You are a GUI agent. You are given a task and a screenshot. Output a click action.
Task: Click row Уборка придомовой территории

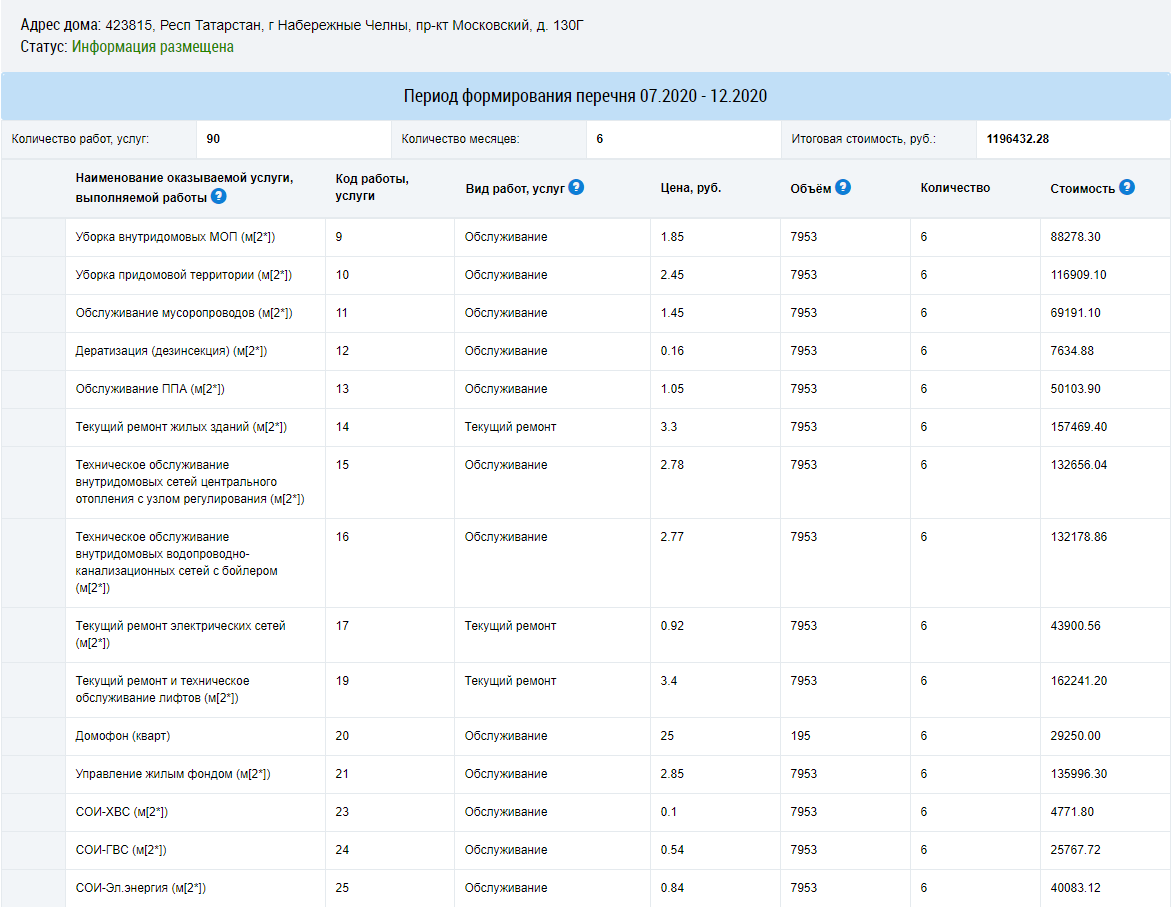tap(586, 275)
